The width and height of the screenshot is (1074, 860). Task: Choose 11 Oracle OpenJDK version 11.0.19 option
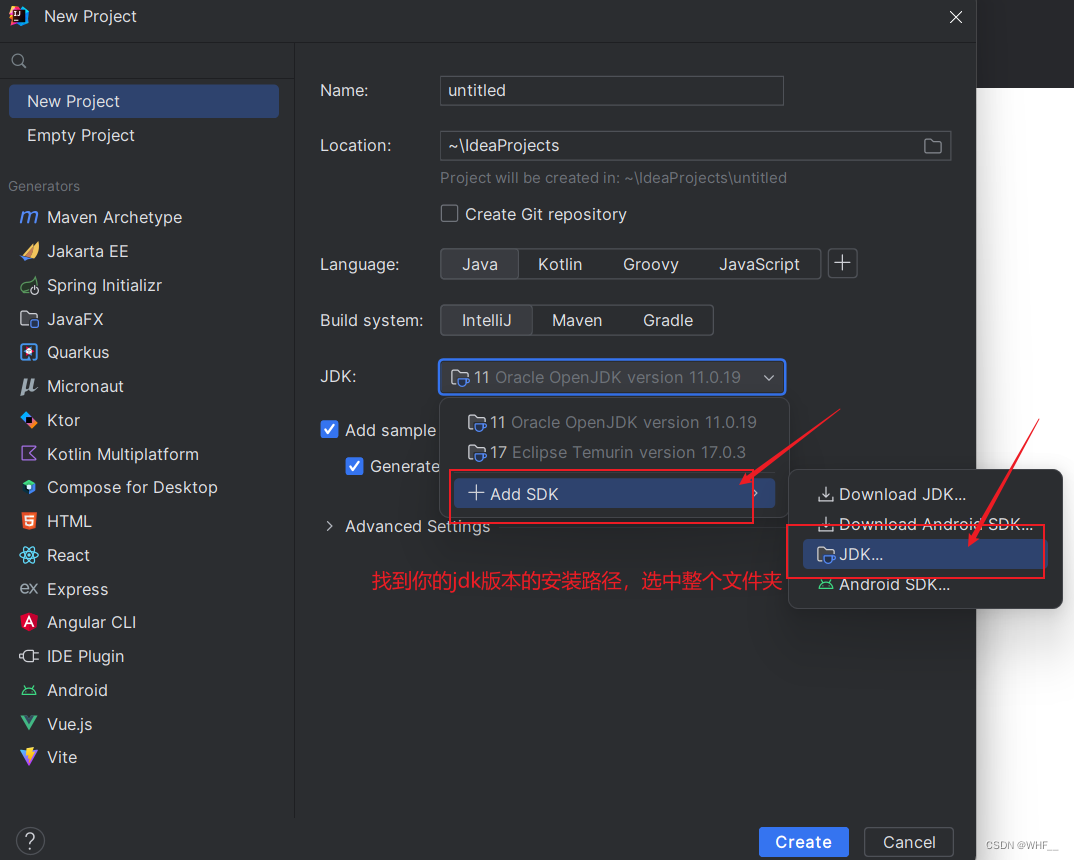[x=614, y=422]
